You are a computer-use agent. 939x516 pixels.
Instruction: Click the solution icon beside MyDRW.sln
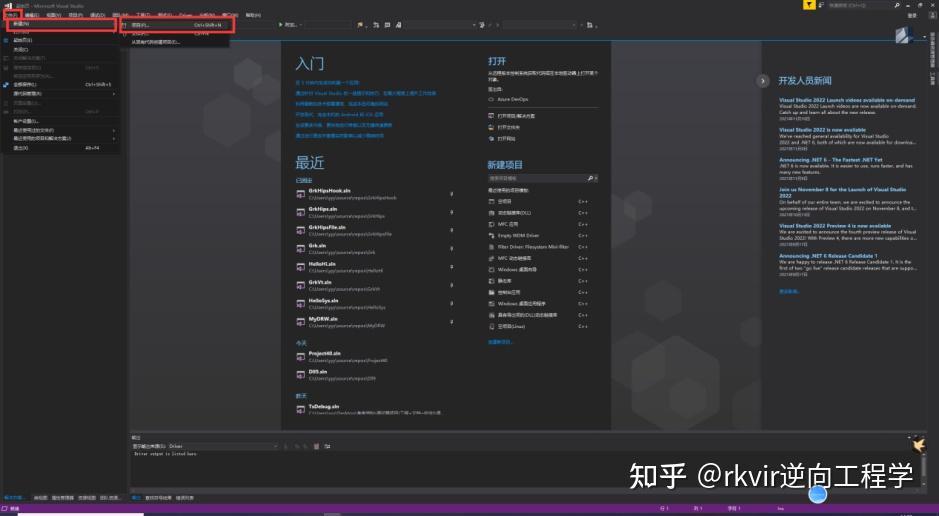(301, 322)
